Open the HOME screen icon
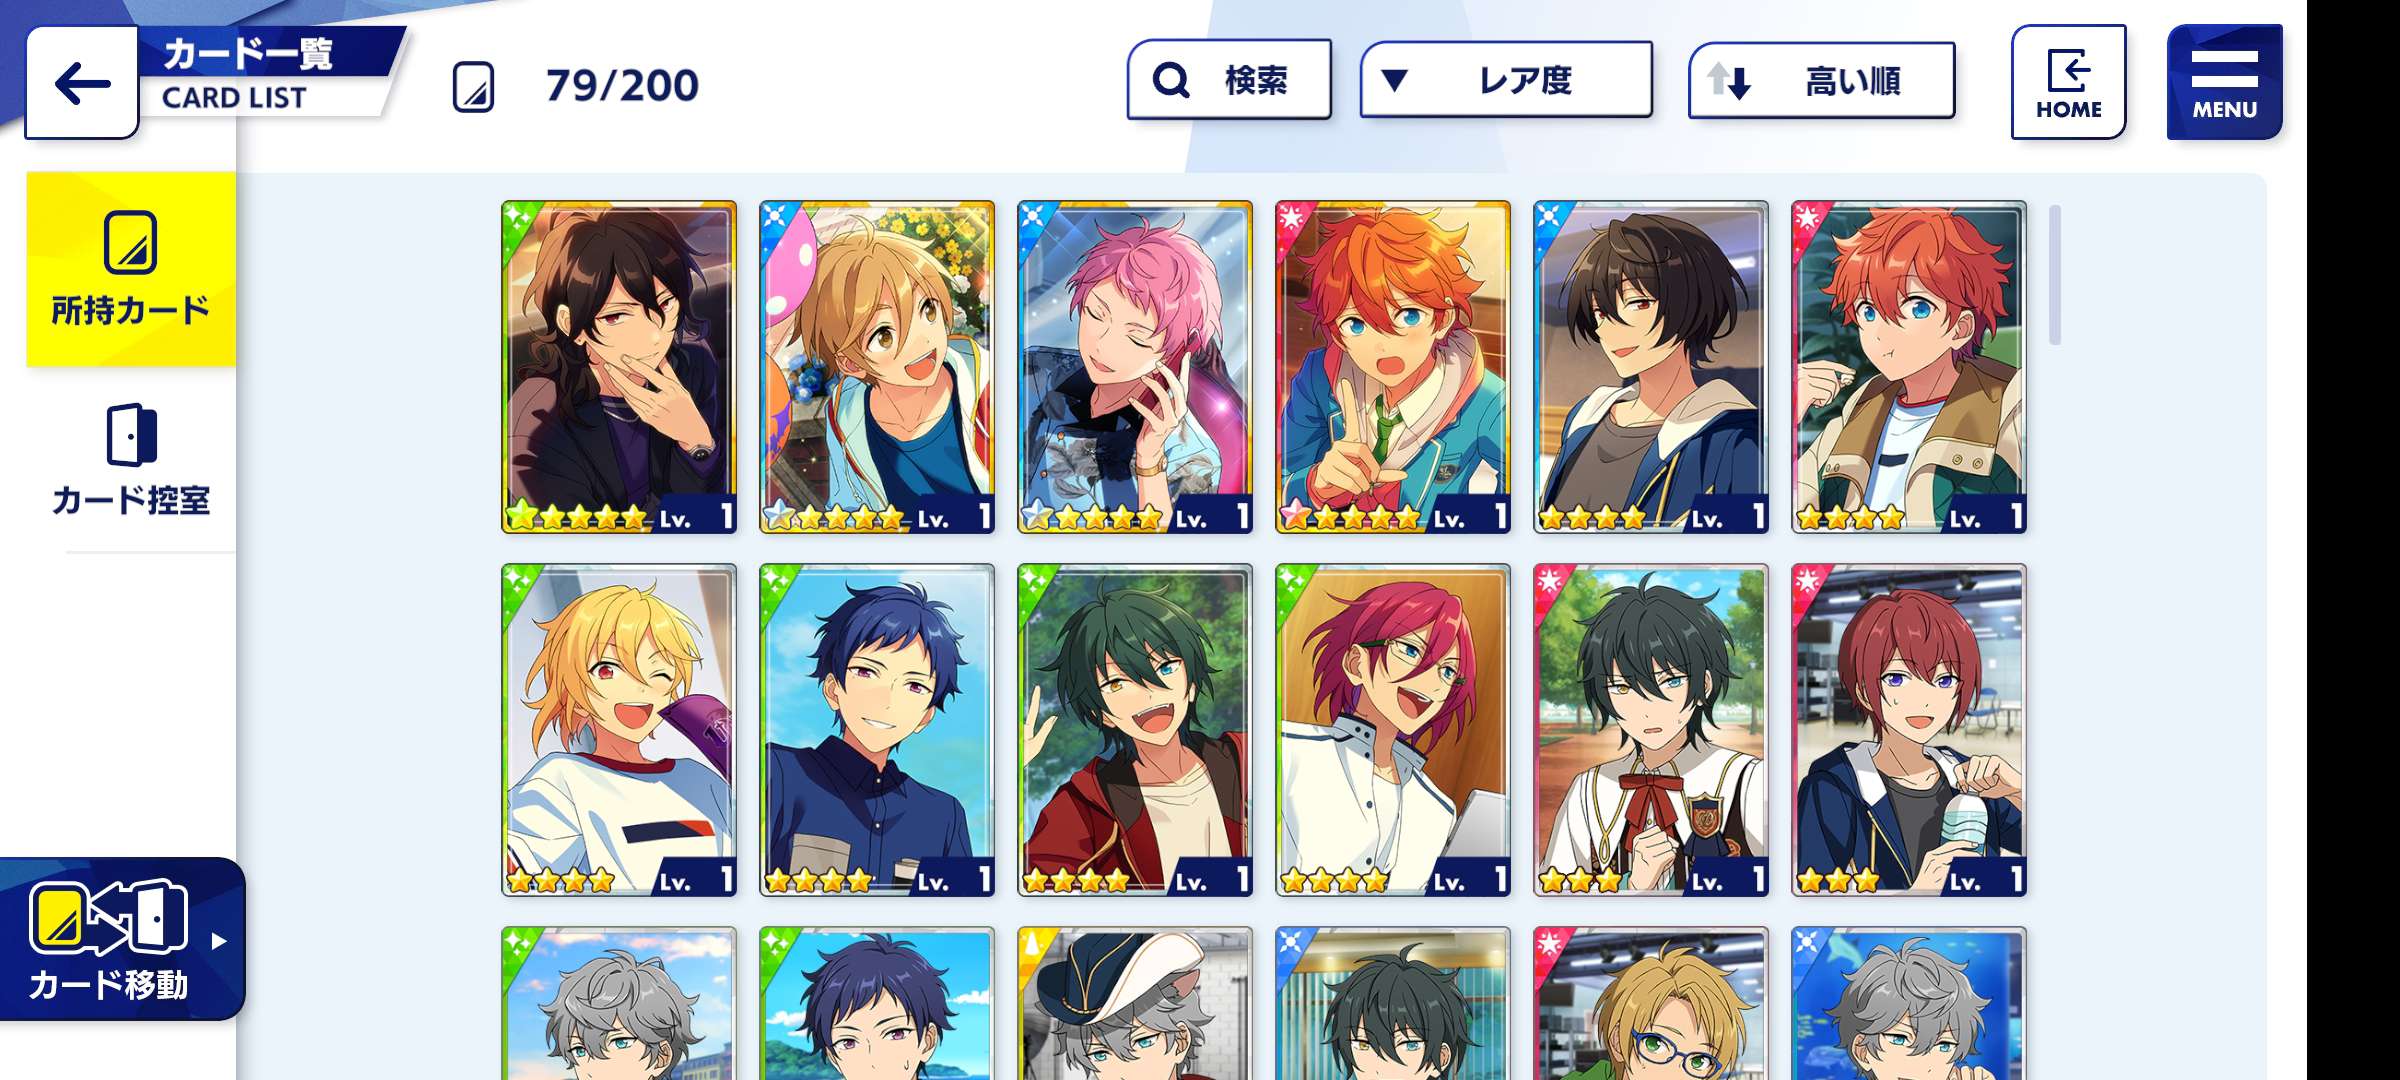The width and height of the screenshot is (2400, 1080). point(2068,82)
